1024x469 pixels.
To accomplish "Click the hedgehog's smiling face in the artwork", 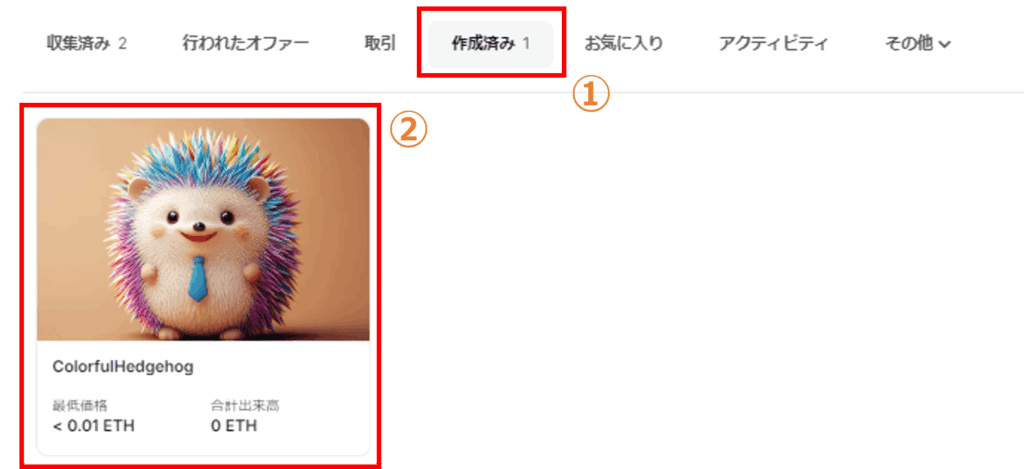I will [x=199, y=223].
